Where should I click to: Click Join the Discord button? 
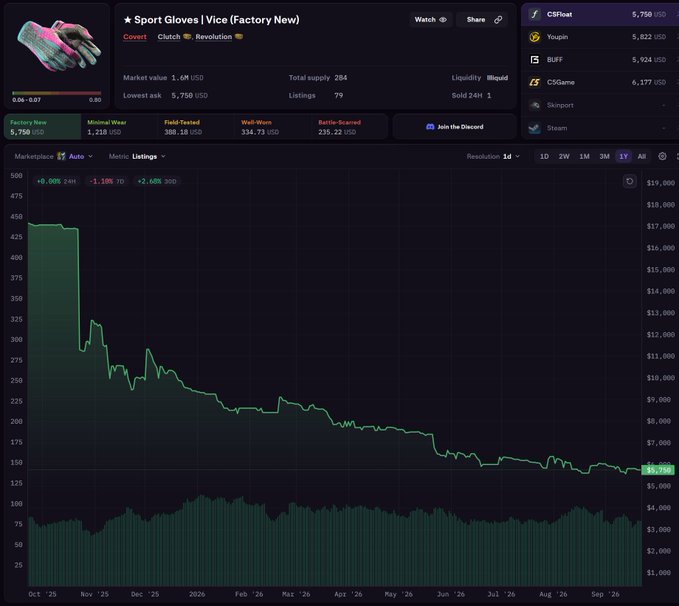coord(455,127)
